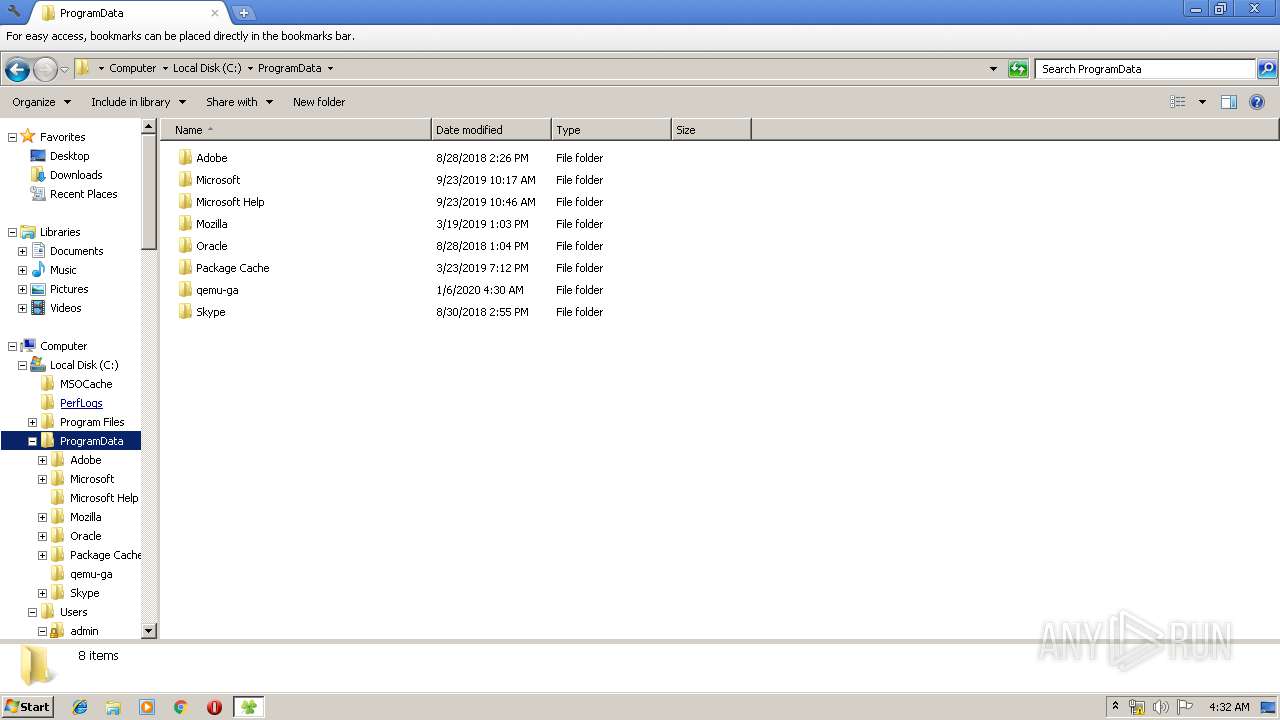Viewport: 1280px width, 720px height.
Task: Sort by the Size column header
Action: coord(711,130)
